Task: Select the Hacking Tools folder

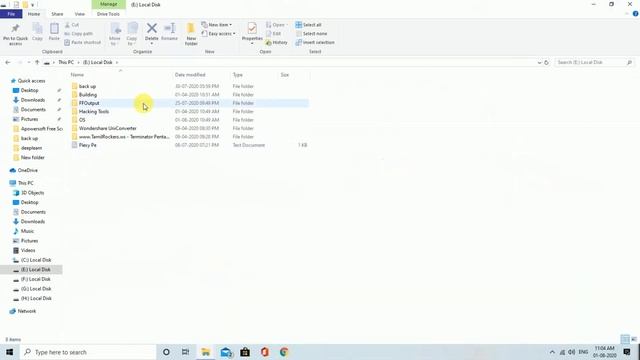Action: point(94,111)
